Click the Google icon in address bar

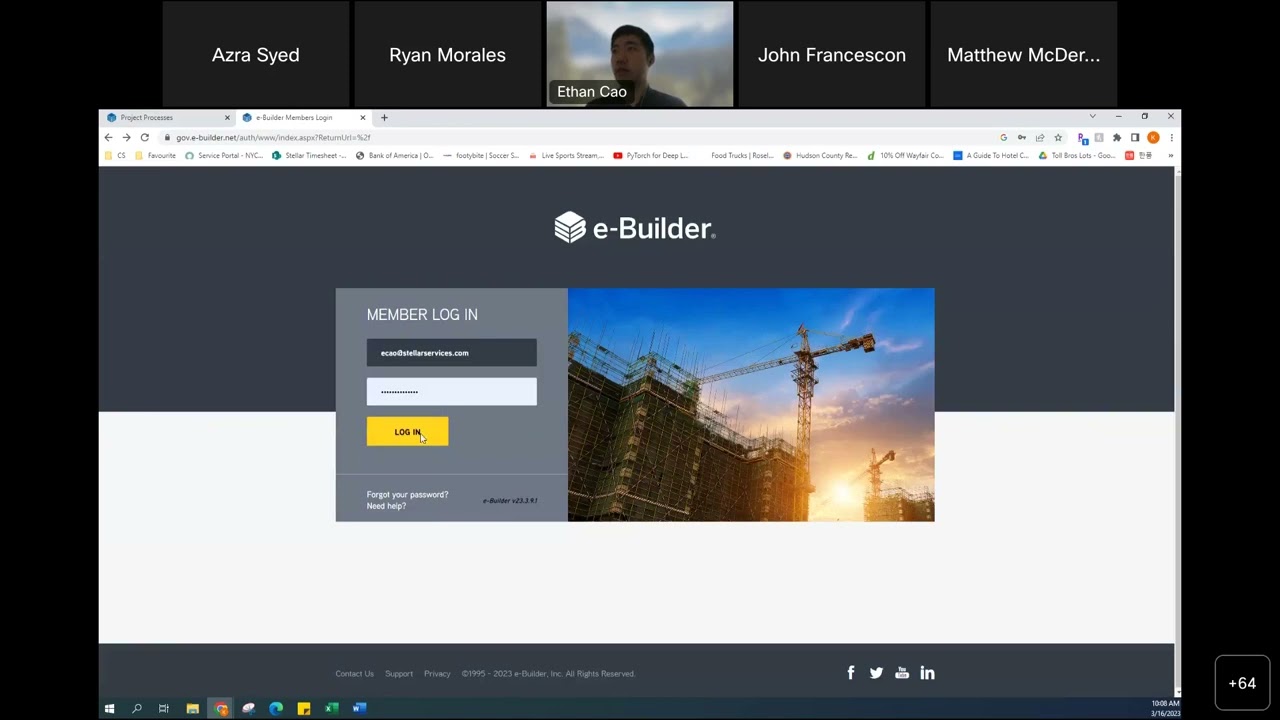(x=1003, y=138)
